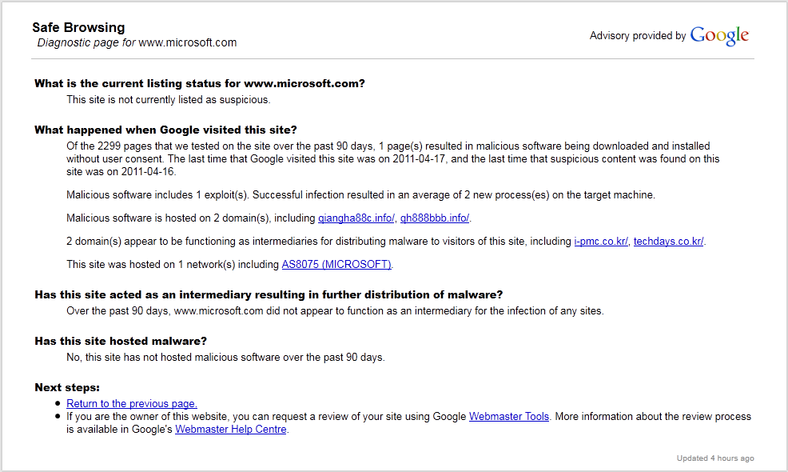This screenshot has height=472, width=788.
Task: Click heading 'What is the current listing status'
Action: tap(200, 83)
